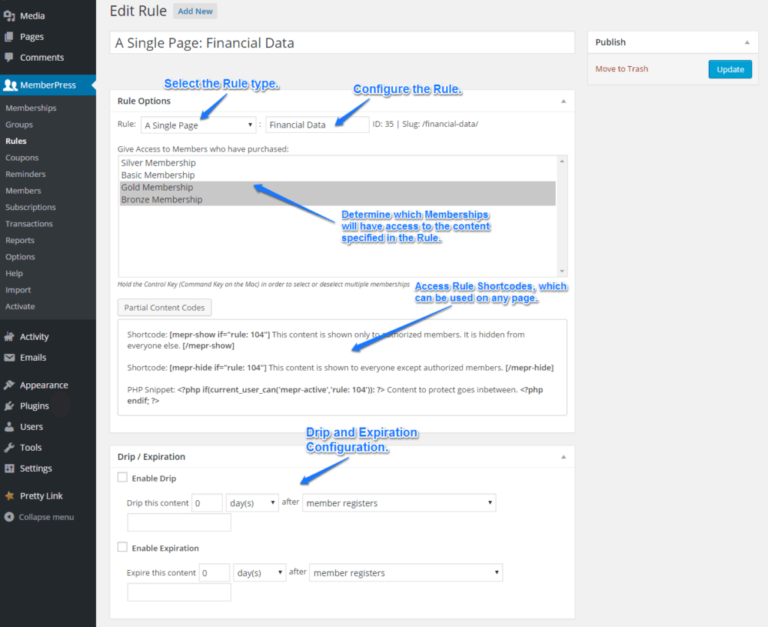768x627 pixels.
Task: Select Basic Membership in the list
Action: pyautogui.click(x=337, y=175)
